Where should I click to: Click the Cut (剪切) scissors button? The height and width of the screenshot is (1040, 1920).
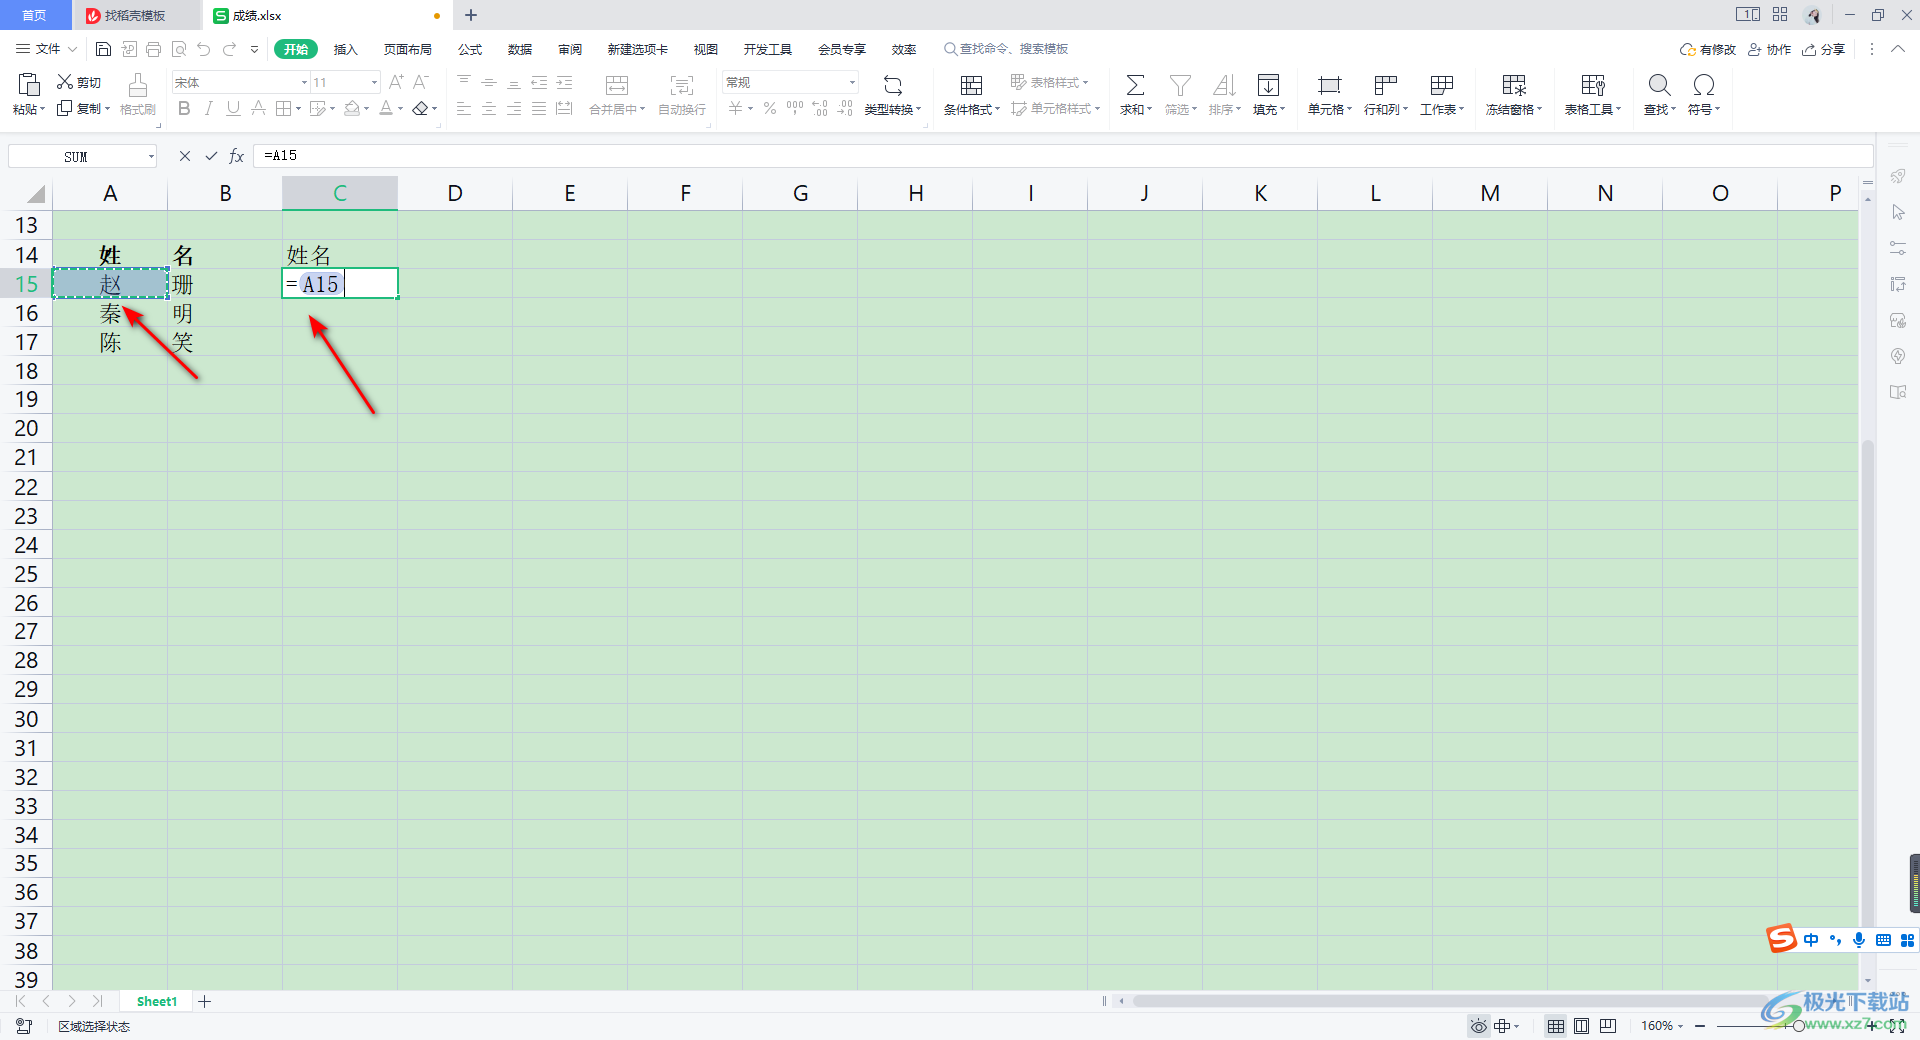click(x=78, y=82)
